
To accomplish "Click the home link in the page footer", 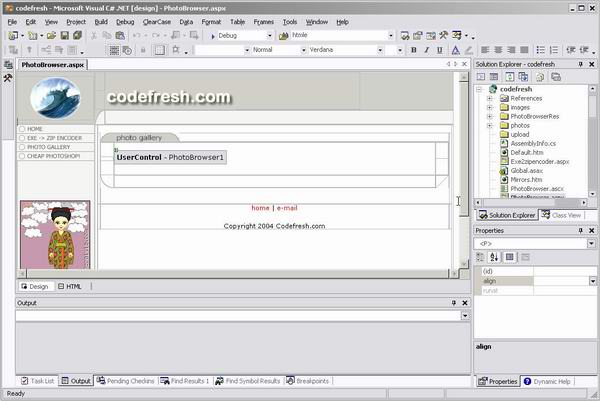I will pyautogui.click(x=260, y=208).
